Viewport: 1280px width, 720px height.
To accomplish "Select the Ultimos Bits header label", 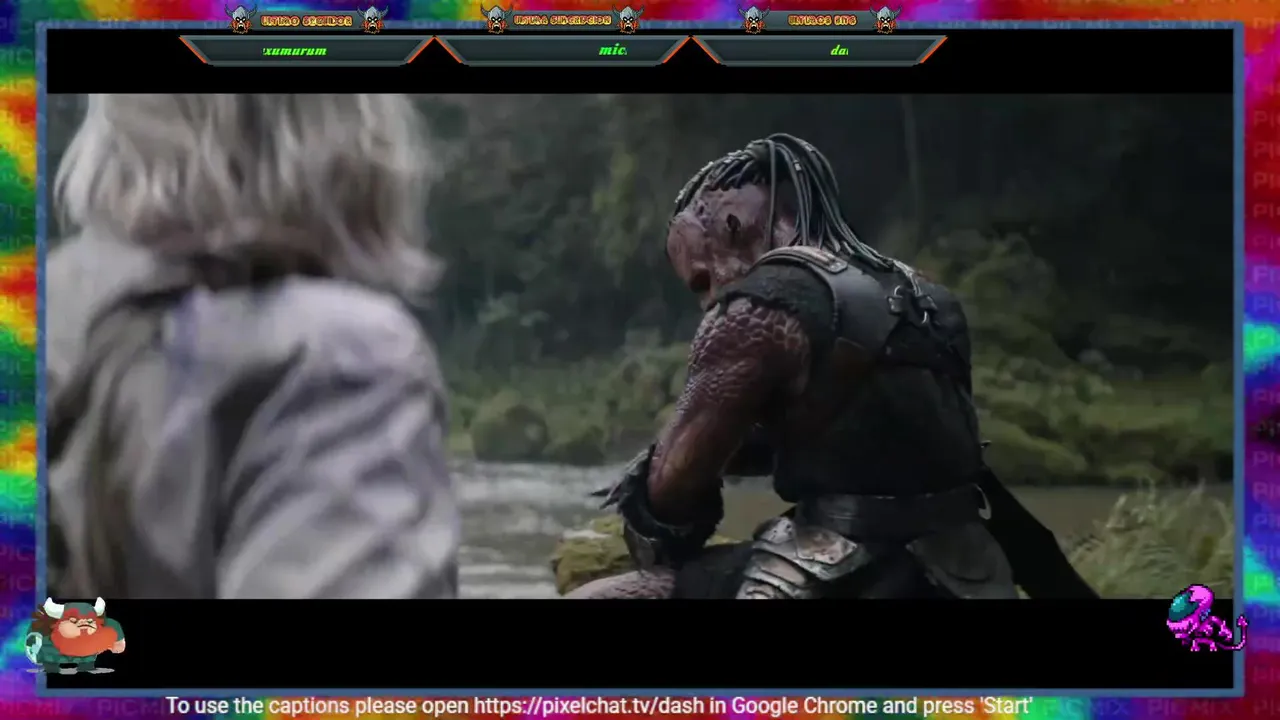I will click(x=820, y=21).
